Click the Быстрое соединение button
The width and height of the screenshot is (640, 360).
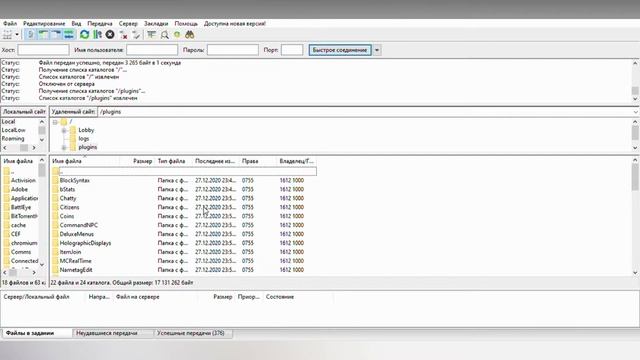coord(340,50)
